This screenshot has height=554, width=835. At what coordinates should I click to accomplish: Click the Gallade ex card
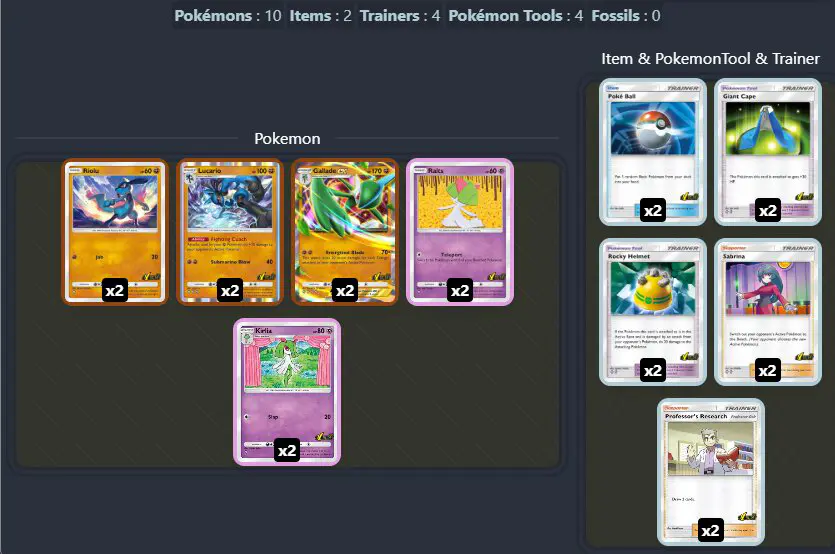(345, 232)
